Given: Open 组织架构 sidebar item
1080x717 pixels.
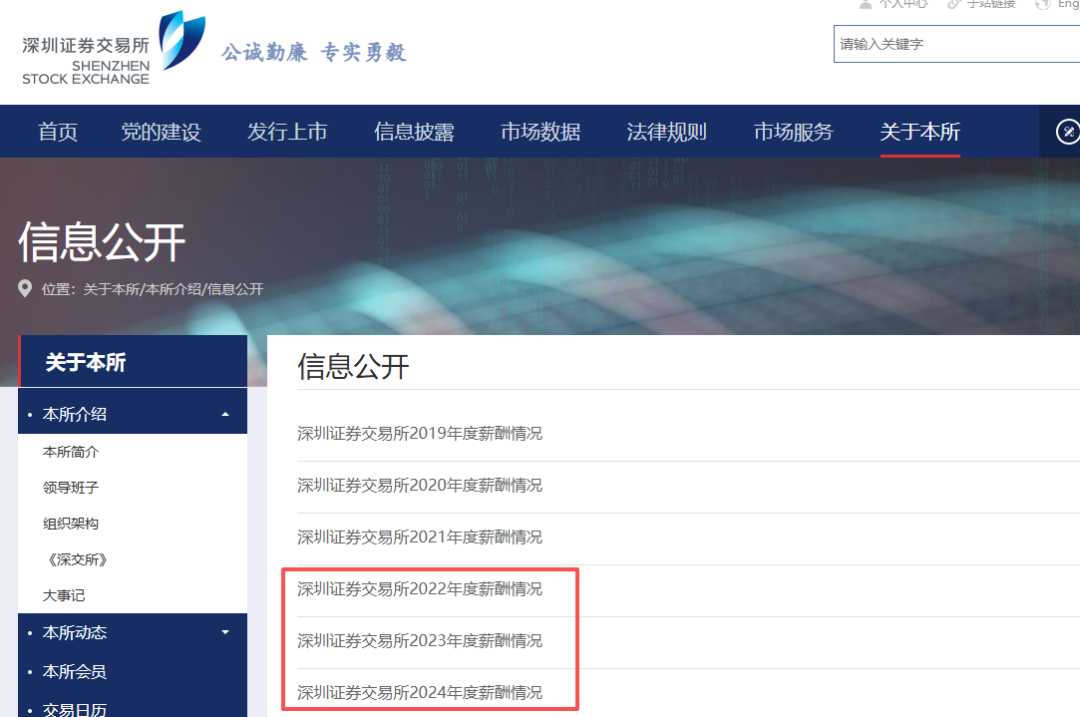Looking at the screenshot, I should 71,524.
